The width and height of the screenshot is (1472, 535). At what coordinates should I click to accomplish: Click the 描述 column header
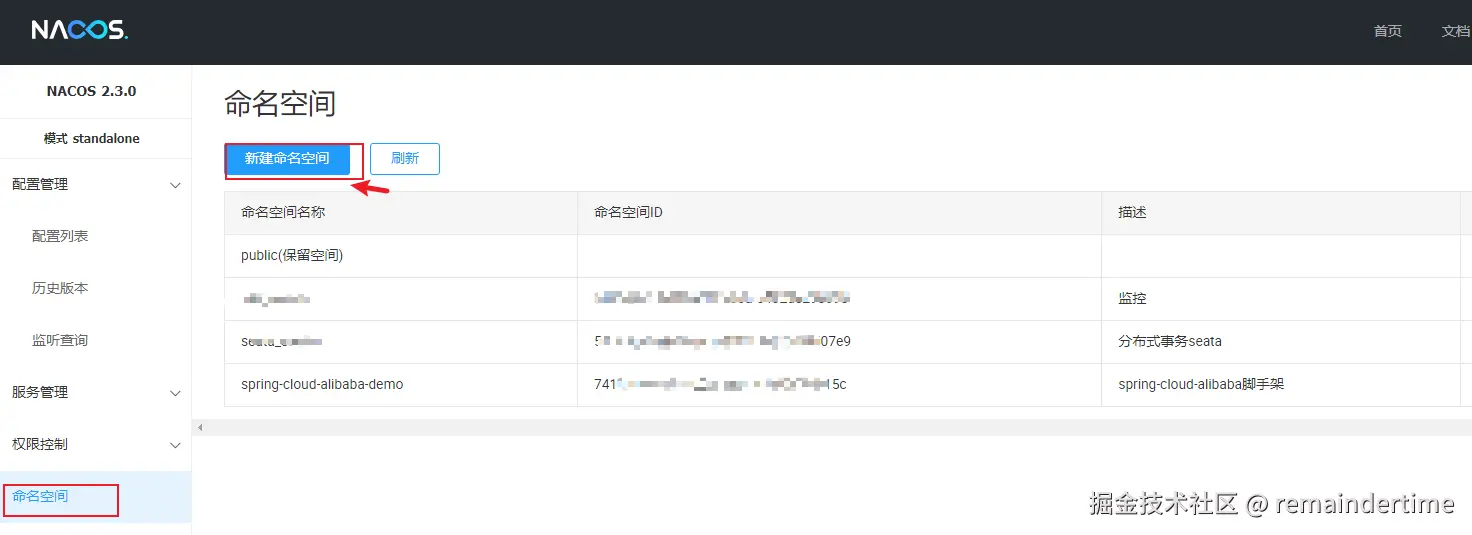1281,213
